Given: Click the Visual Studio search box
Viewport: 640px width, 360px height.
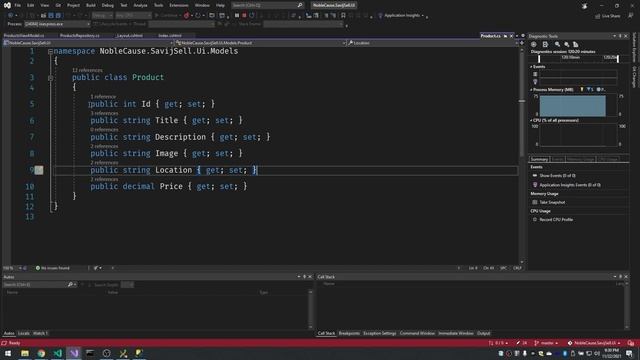Looking at the screenshot, I should click(267, 5).
